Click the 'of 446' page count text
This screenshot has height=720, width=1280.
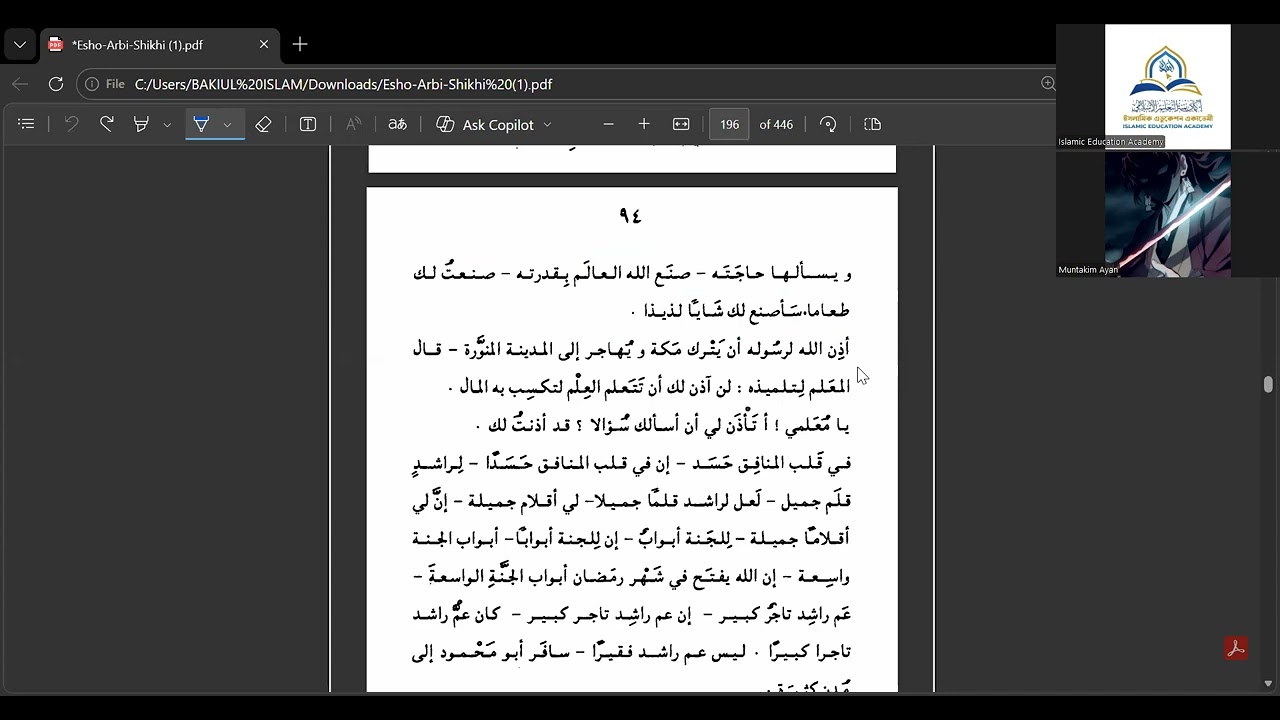pyautogui.click(x=776, y=124)
